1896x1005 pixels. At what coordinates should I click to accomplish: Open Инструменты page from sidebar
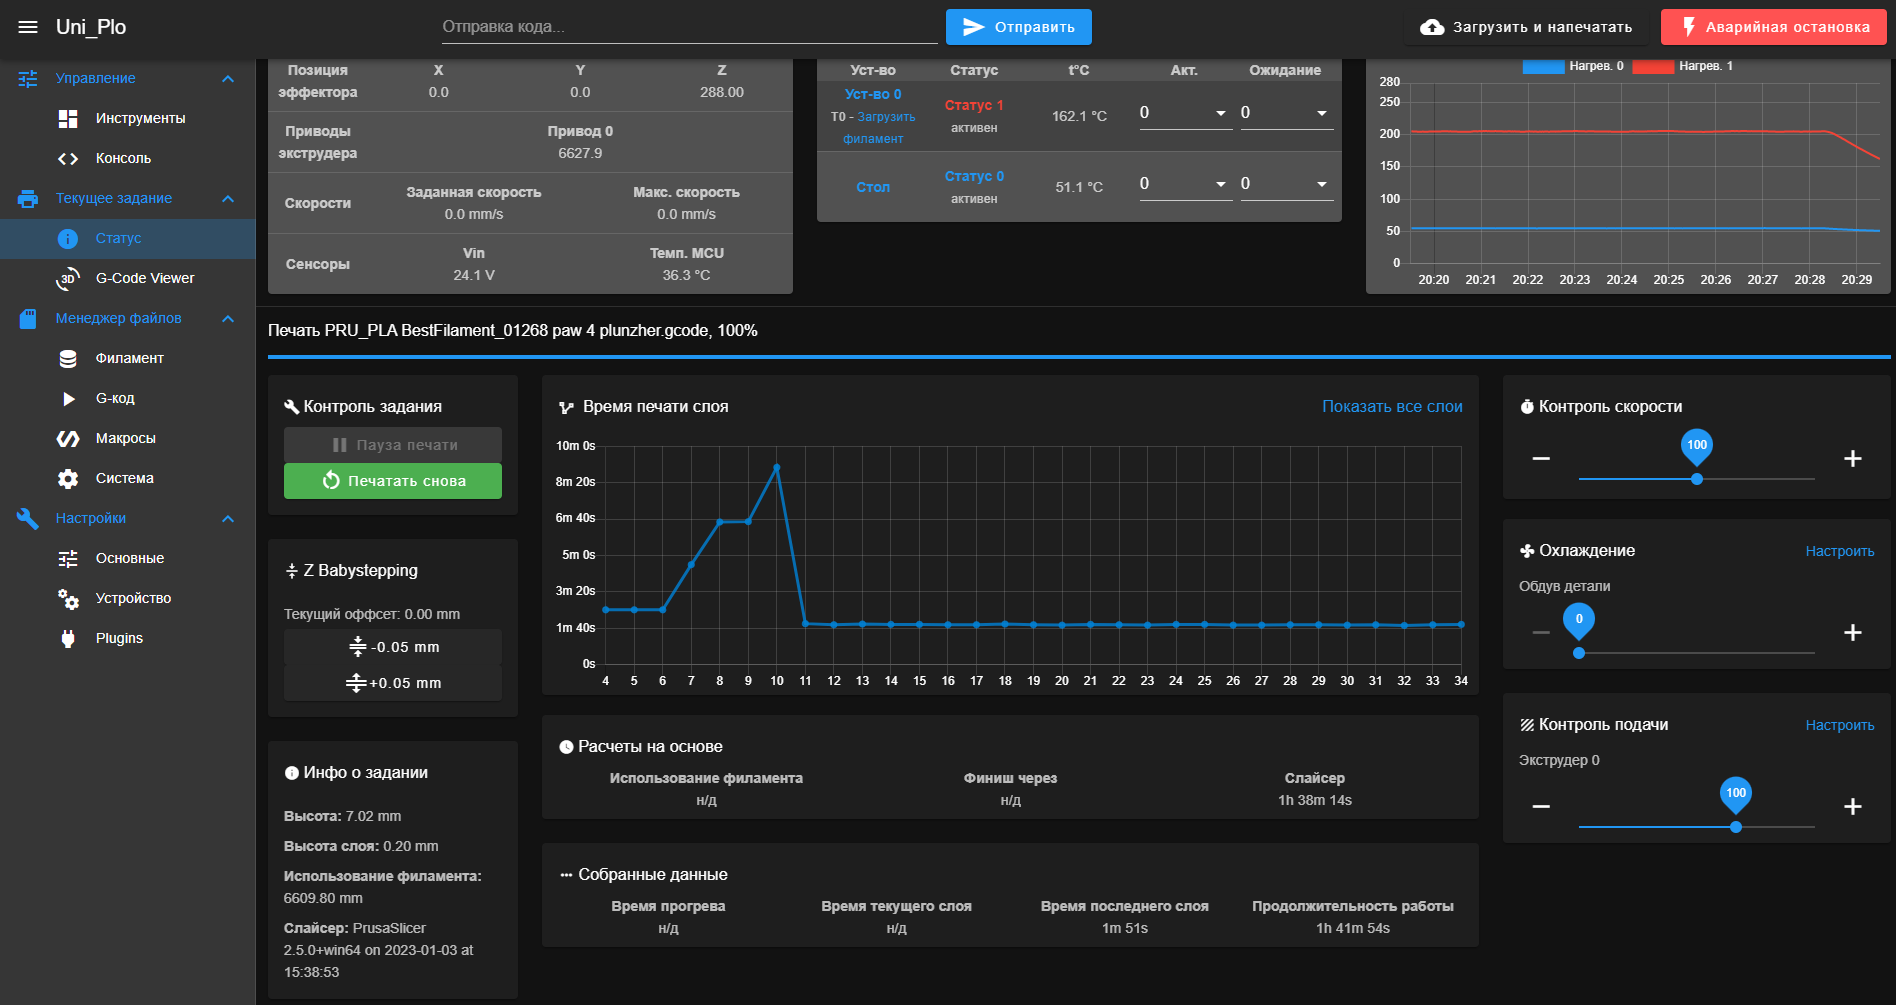tap(128, 118)
